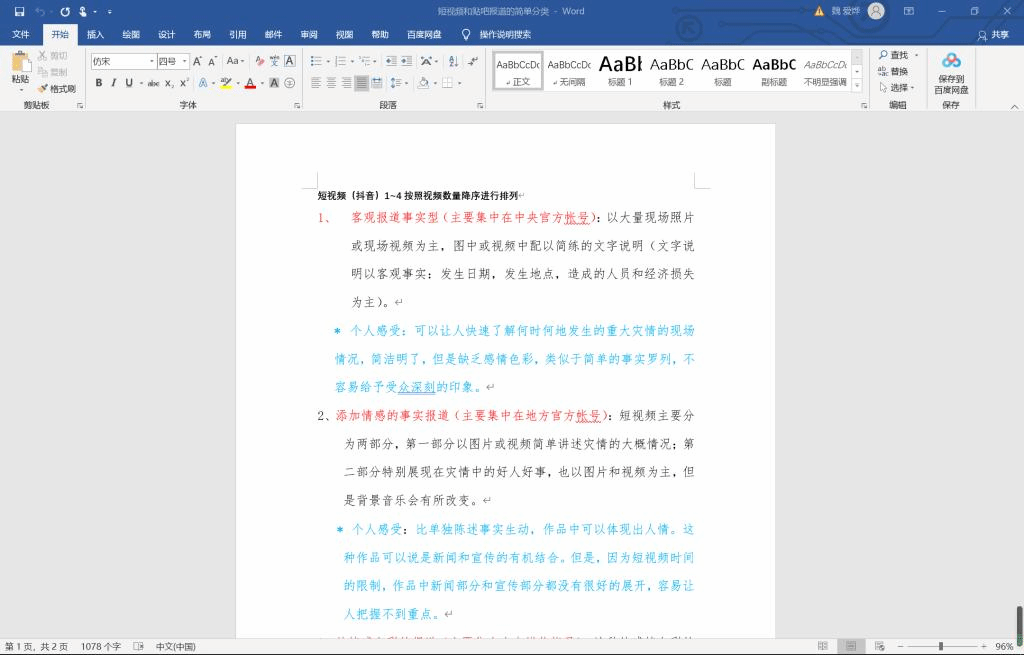Viewport: 1024px width, 655px height.
Task: Click the Format Painter (格式刷) button
Action: point(57,88)
